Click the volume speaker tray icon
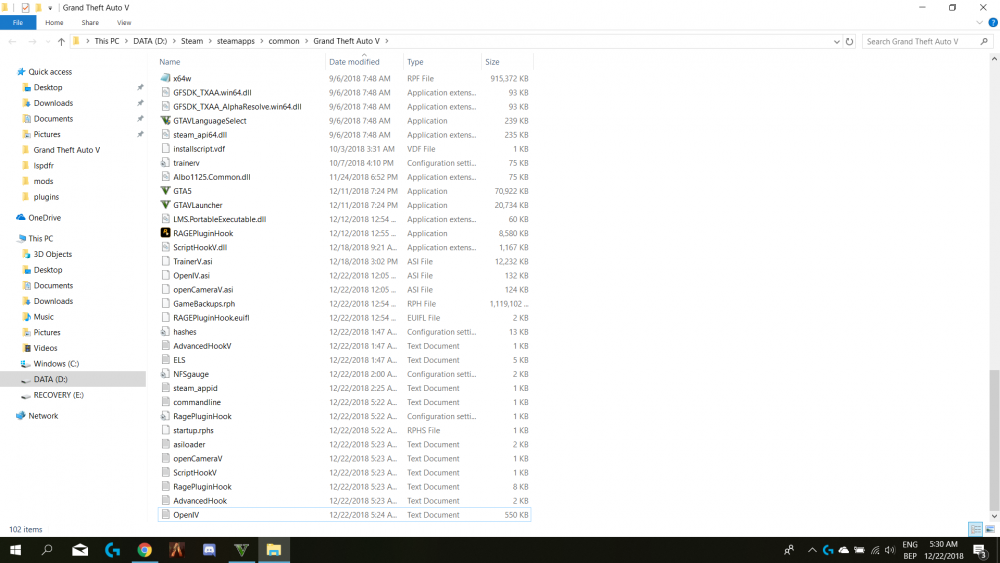The image size is (1000, 563). pyautogui.click(x=890, y=550)
